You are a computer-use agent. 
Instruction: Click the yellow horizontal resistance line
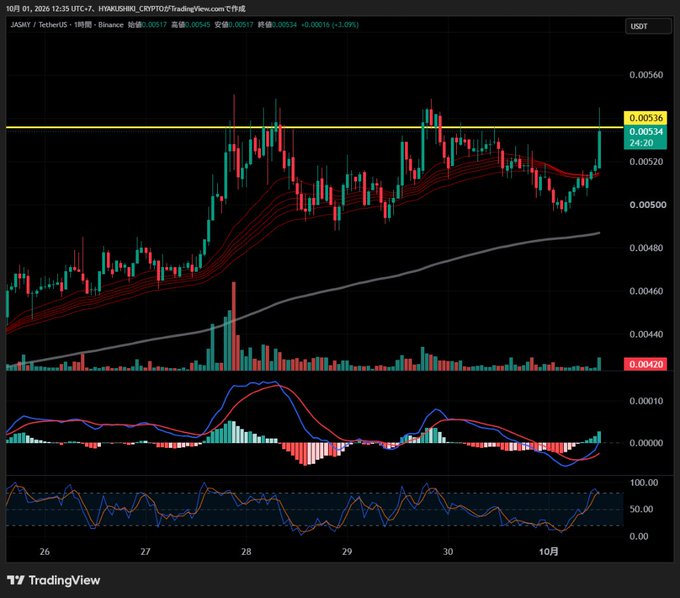click(314, 127)
